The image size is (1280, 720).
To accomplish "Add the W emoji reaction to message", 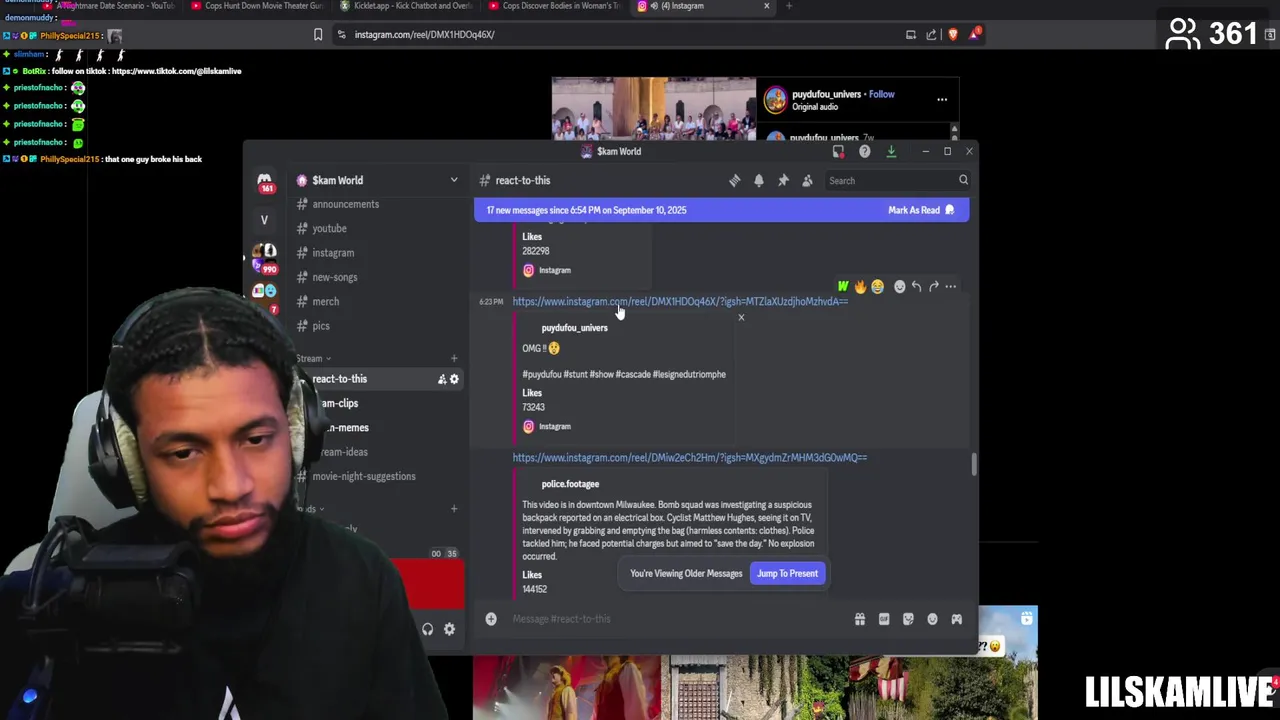I will point(843,287).
